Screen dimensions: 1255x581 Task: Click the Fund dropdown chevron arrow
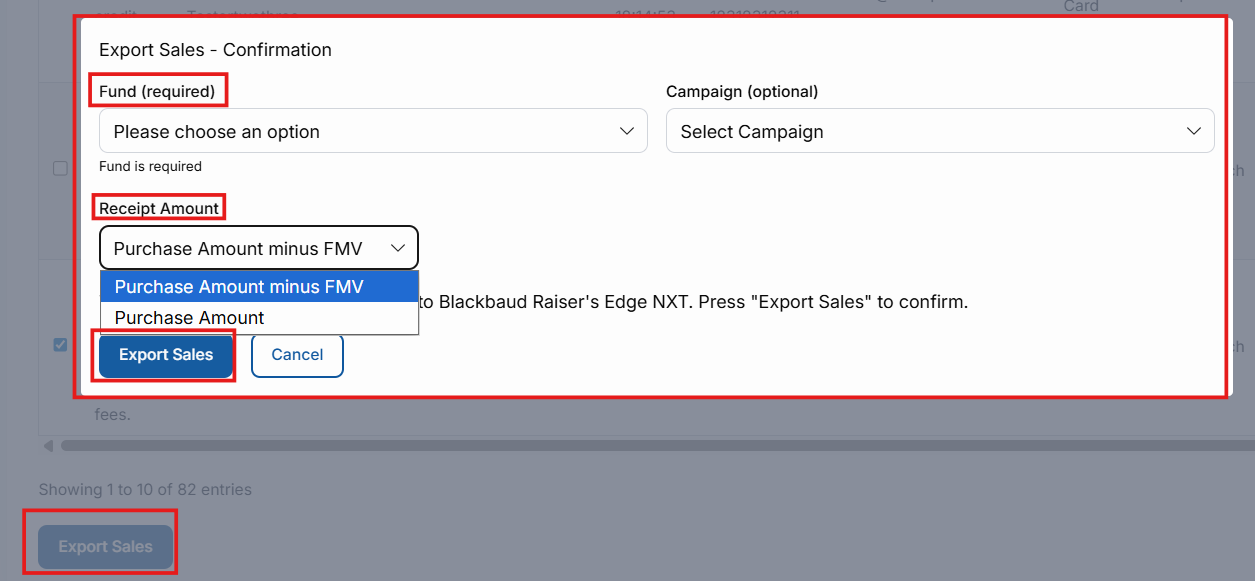[627, 131]
